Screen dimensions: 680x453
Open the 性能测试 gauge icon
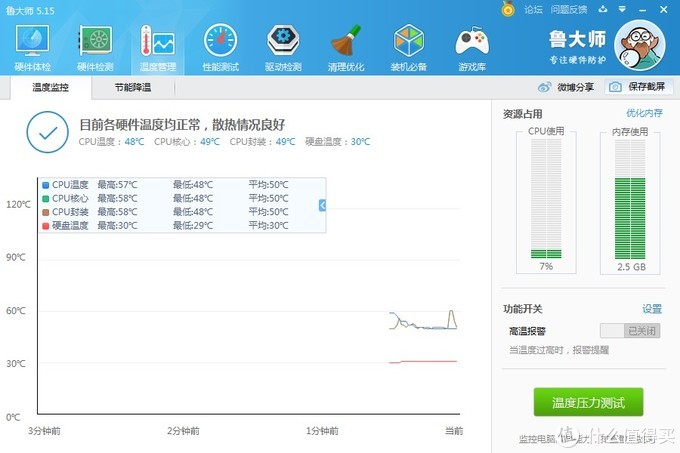click(x=220, y=40)
